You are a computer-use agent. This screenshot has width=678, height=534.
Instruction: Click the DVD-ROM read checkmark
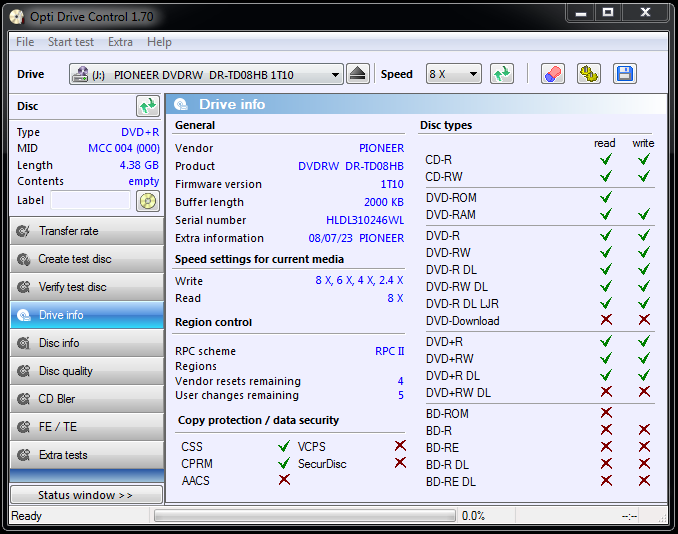pyautogui.click(x=606, y=197)
